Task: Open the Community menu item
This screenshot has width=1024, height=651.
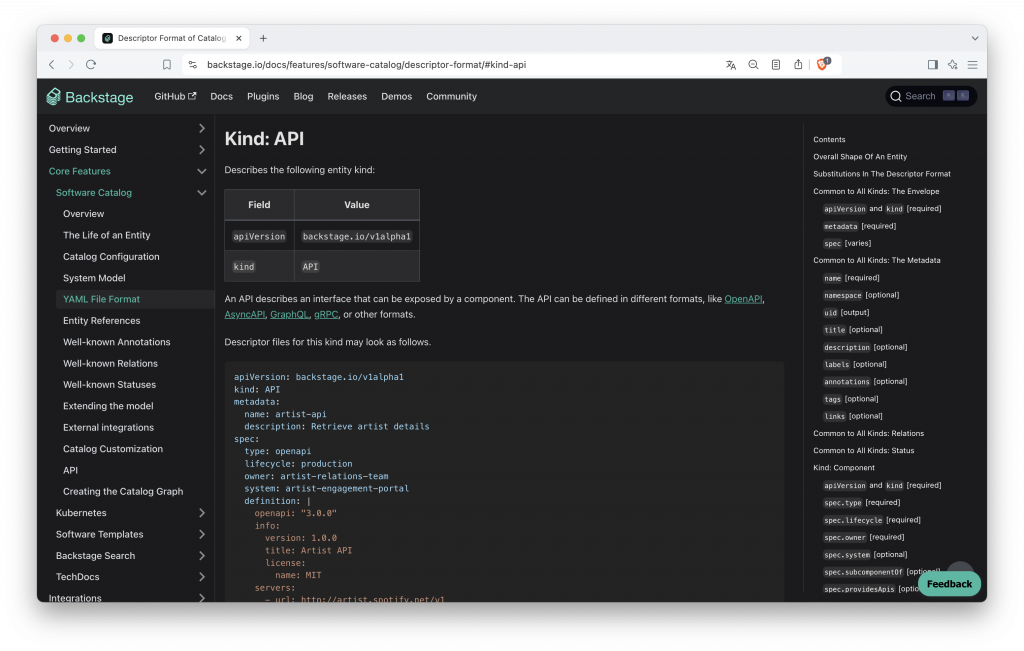Action: (451, 96)
